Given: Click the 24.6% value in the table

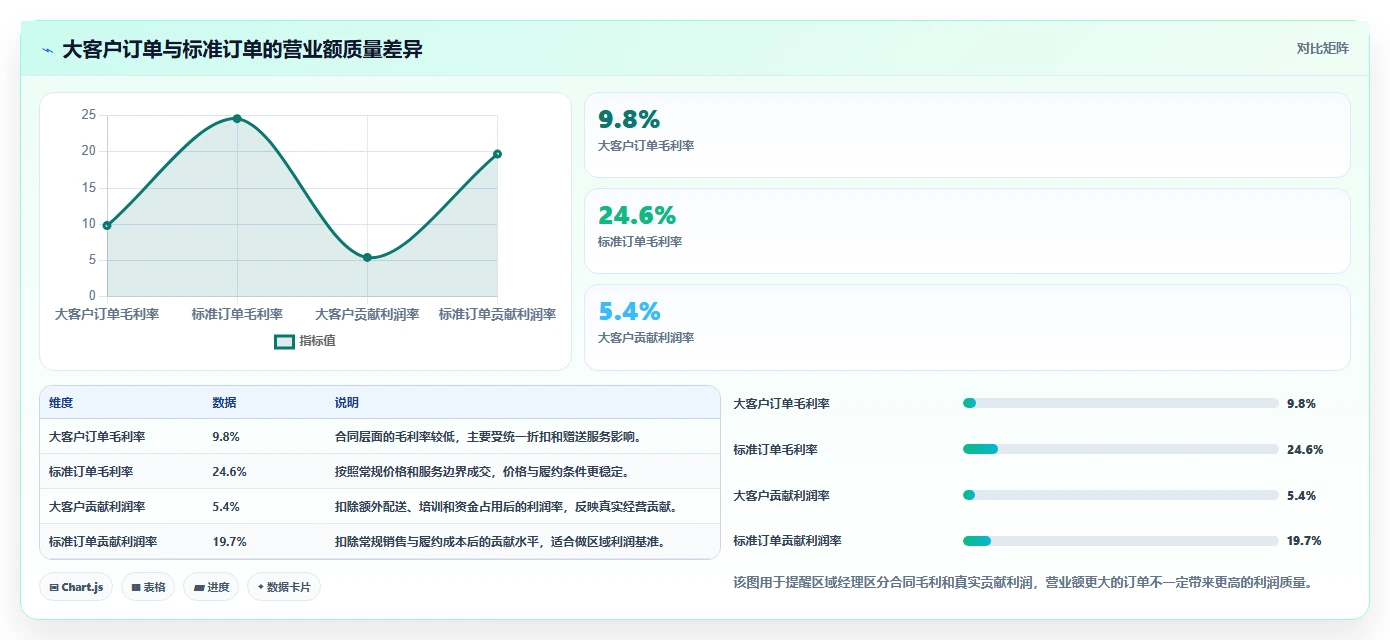Looking at the screenshot, I should tap(229, 472).
